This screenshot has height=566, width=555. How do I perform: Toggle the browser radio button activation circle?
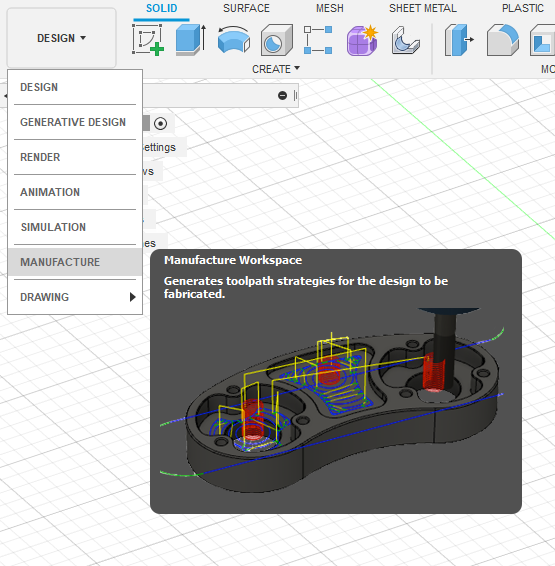click(x=160, y=124)
